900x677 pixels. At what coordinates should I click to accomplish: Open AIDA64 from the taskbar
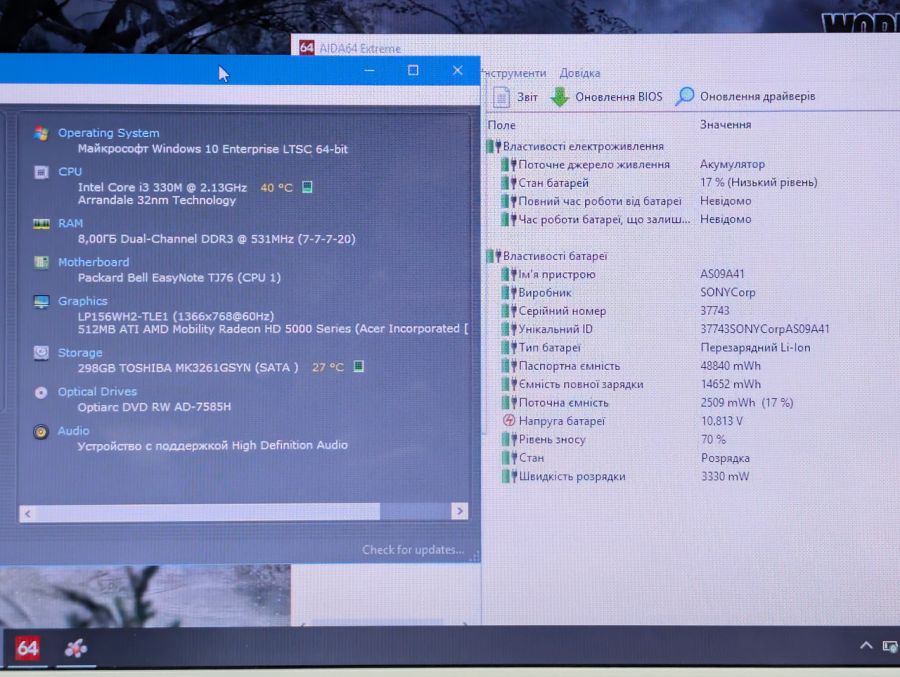click(27, 648)
